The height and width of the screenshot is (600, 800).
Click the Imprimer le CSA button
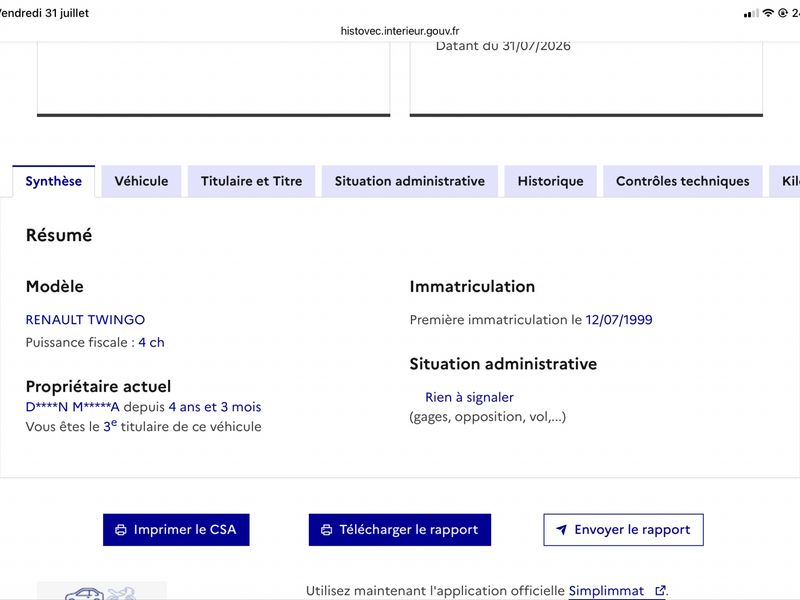coord(176,530)
